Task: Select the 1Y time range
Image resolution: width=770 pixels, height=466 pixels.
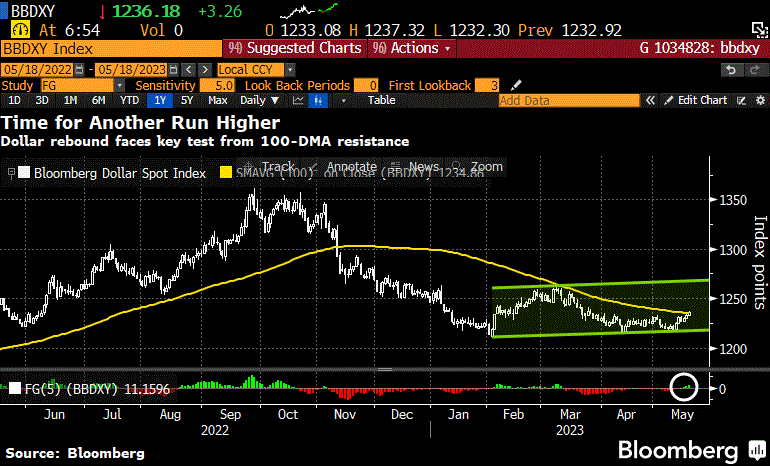Action: point(160,101)
